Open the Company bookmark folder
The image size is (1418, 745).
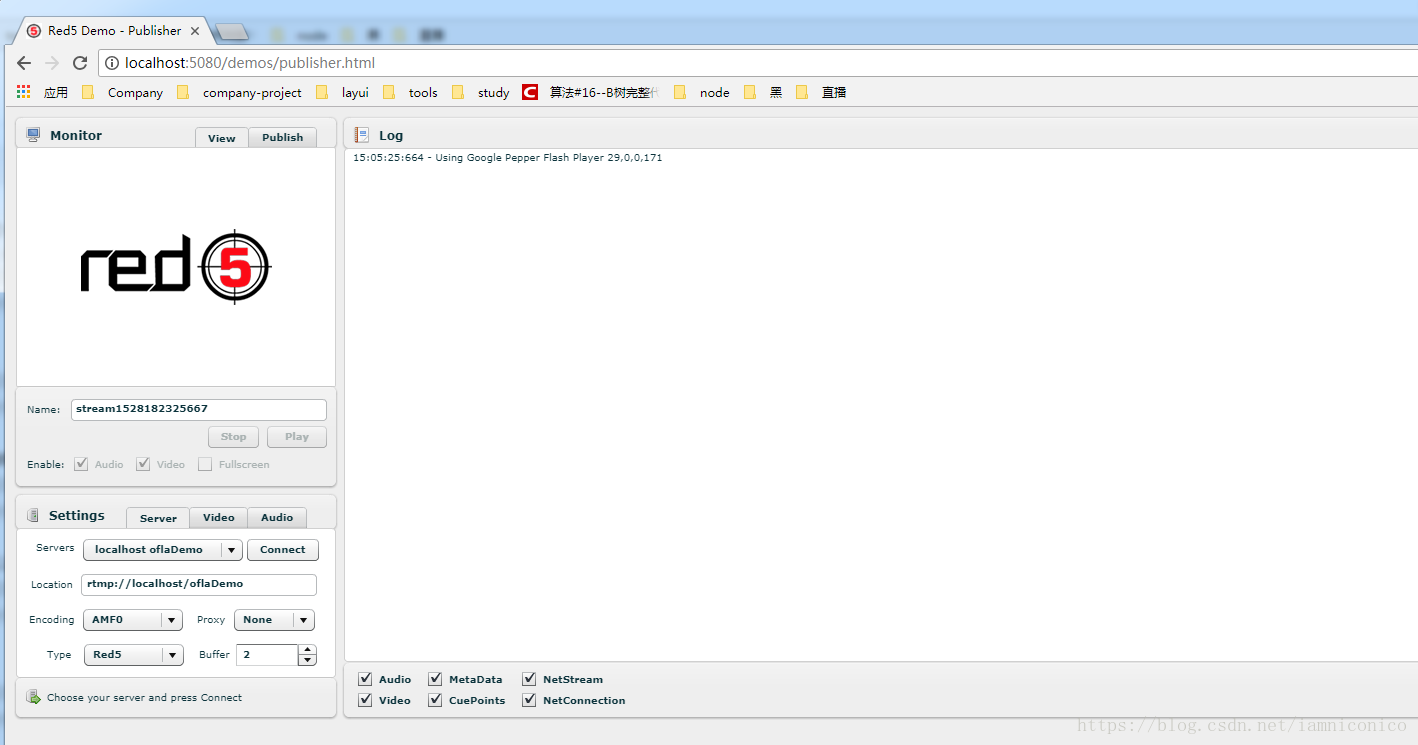coord(122,92)
